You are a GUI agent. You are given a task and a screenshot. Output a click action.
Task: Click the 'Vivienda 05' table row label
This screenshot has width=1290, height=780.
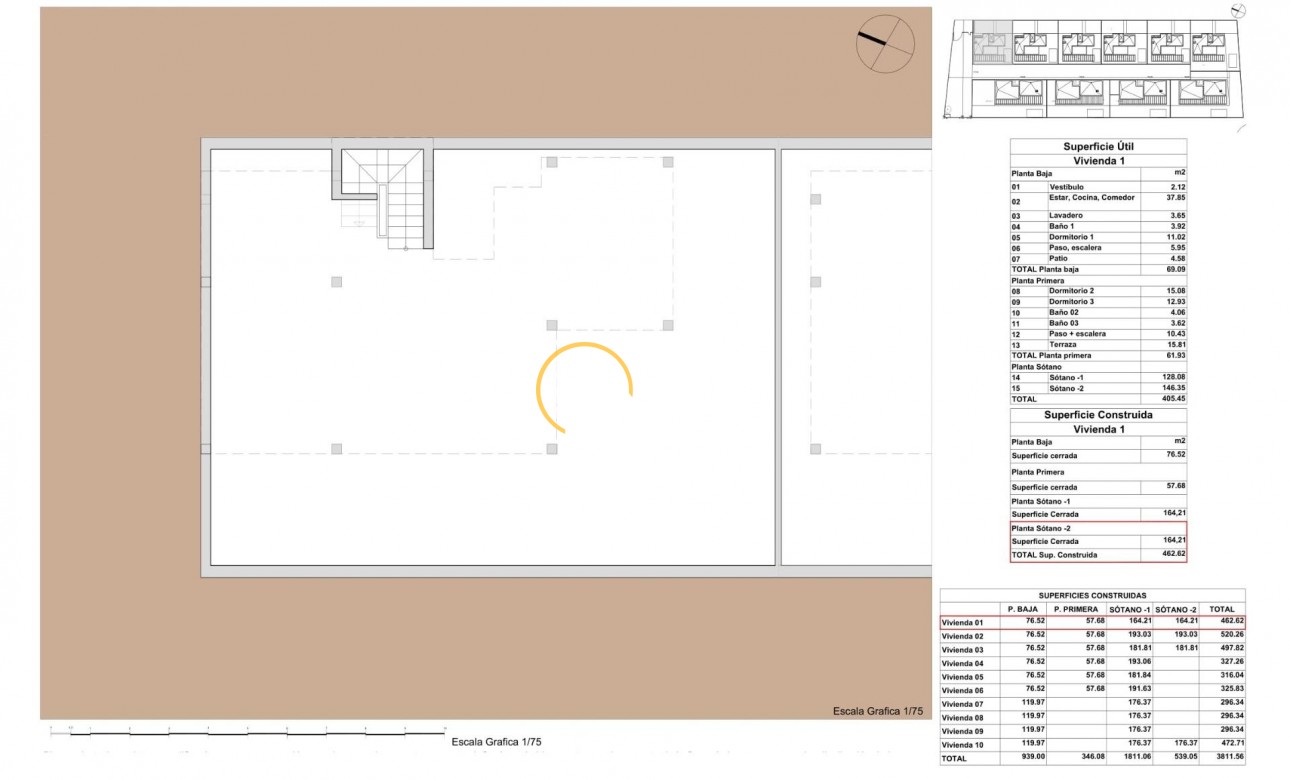pos(962,676)
